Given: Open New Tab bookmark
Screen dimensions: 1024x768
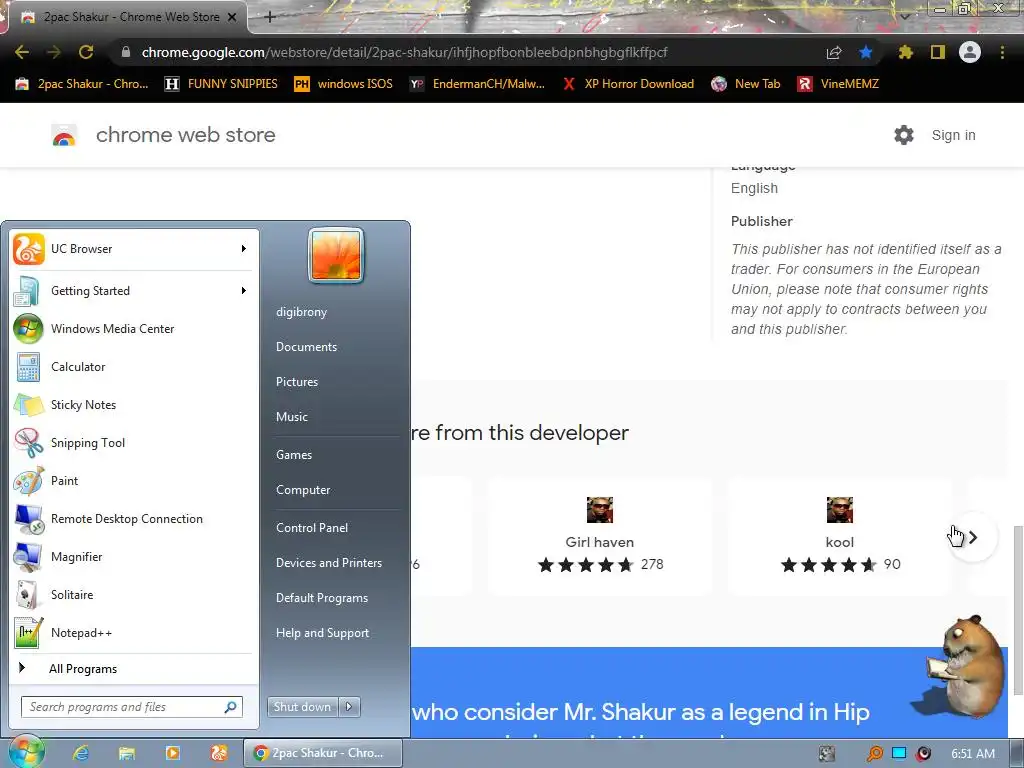Looking at the screenshot, I should [x=746, y=84].
